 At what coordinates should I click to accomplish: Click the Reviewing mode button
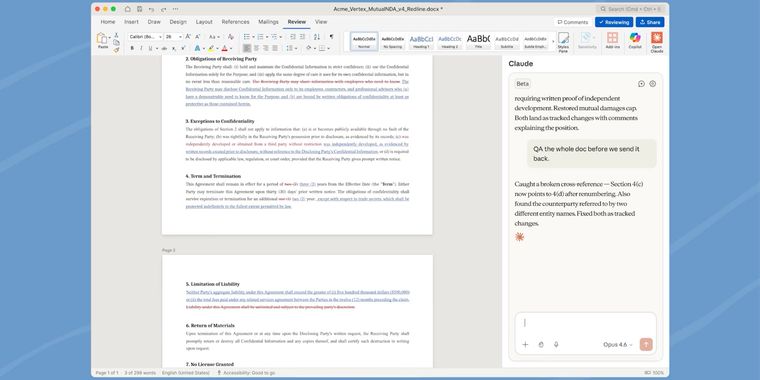pos(614,22)
